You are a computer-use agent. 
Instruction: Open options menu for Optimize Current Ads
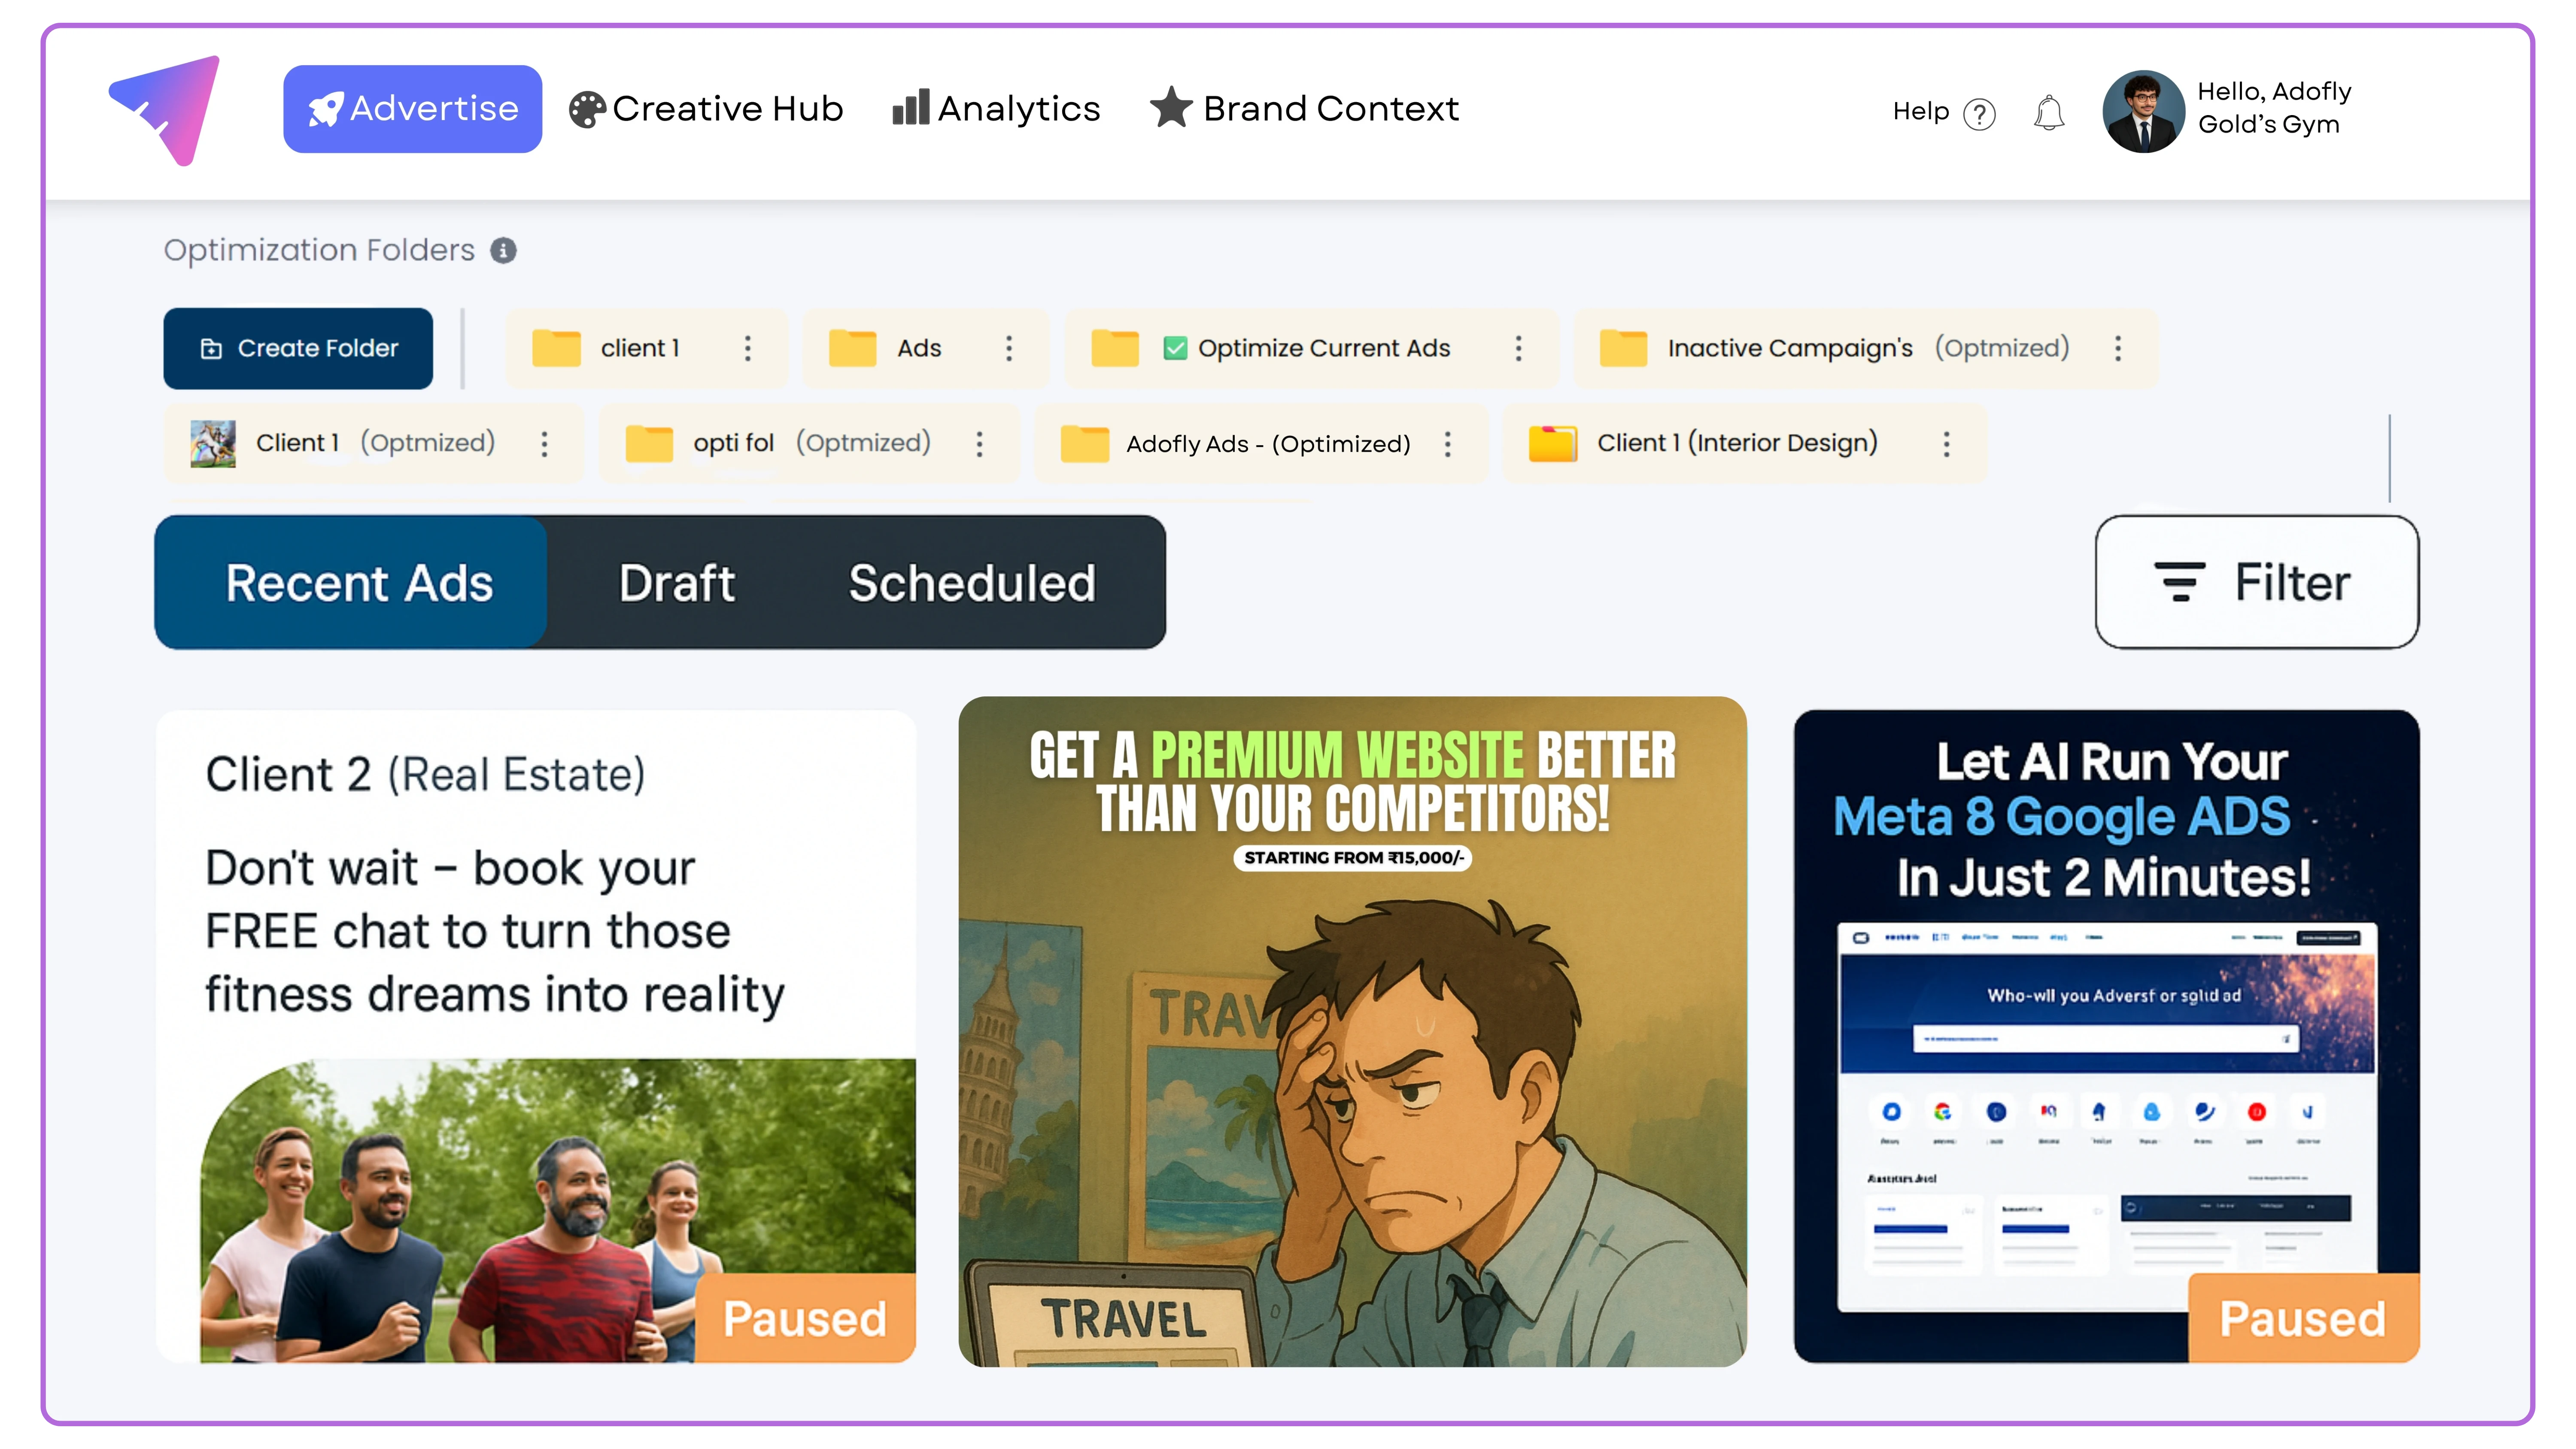(1518, 348)
